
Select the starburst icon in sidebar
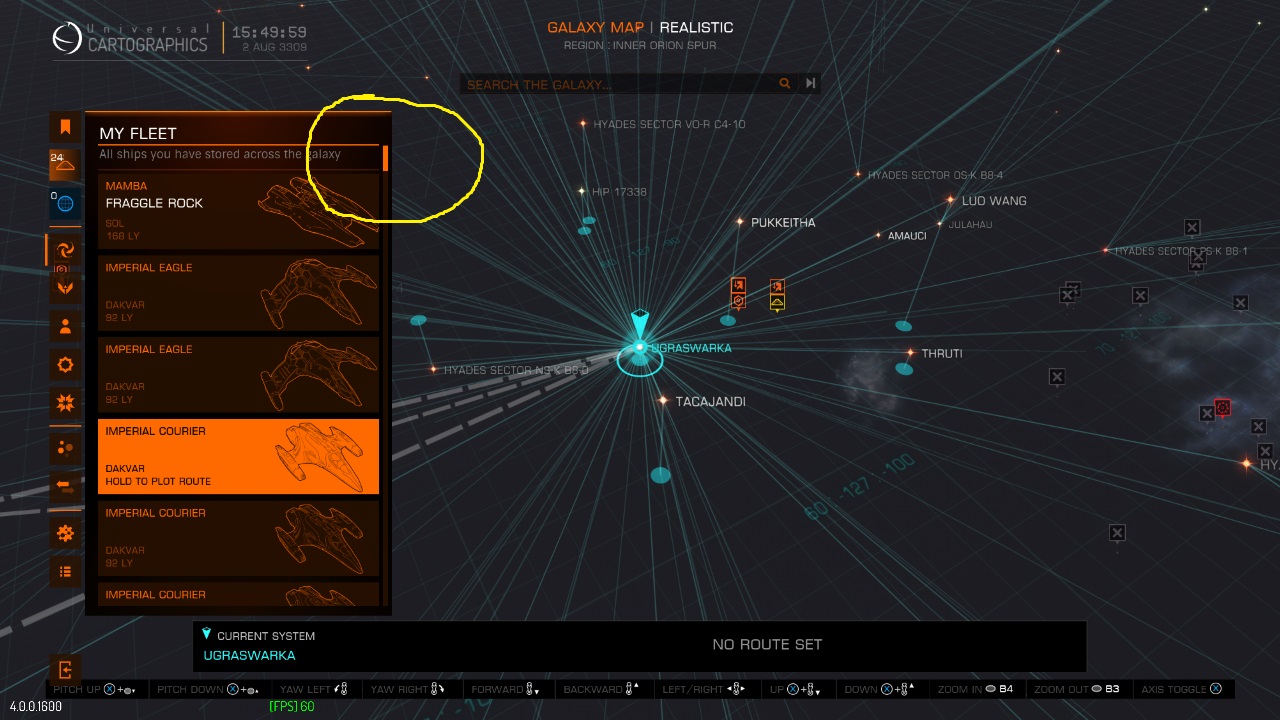(65, 404)
